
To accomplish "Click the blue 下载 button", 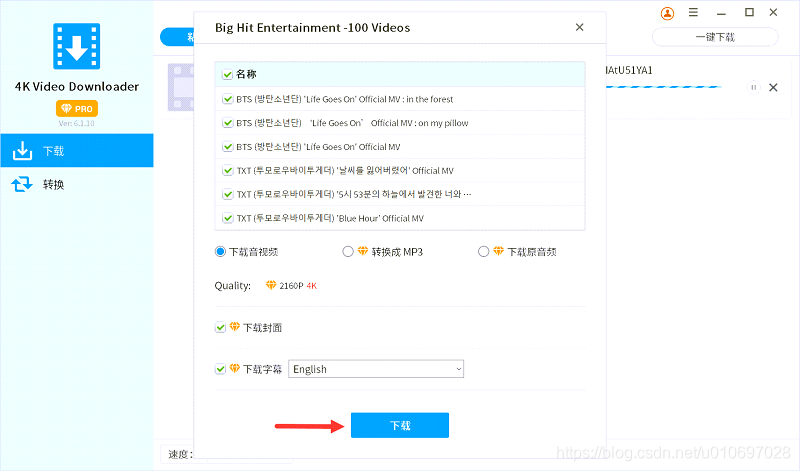I will coord(400,425).
